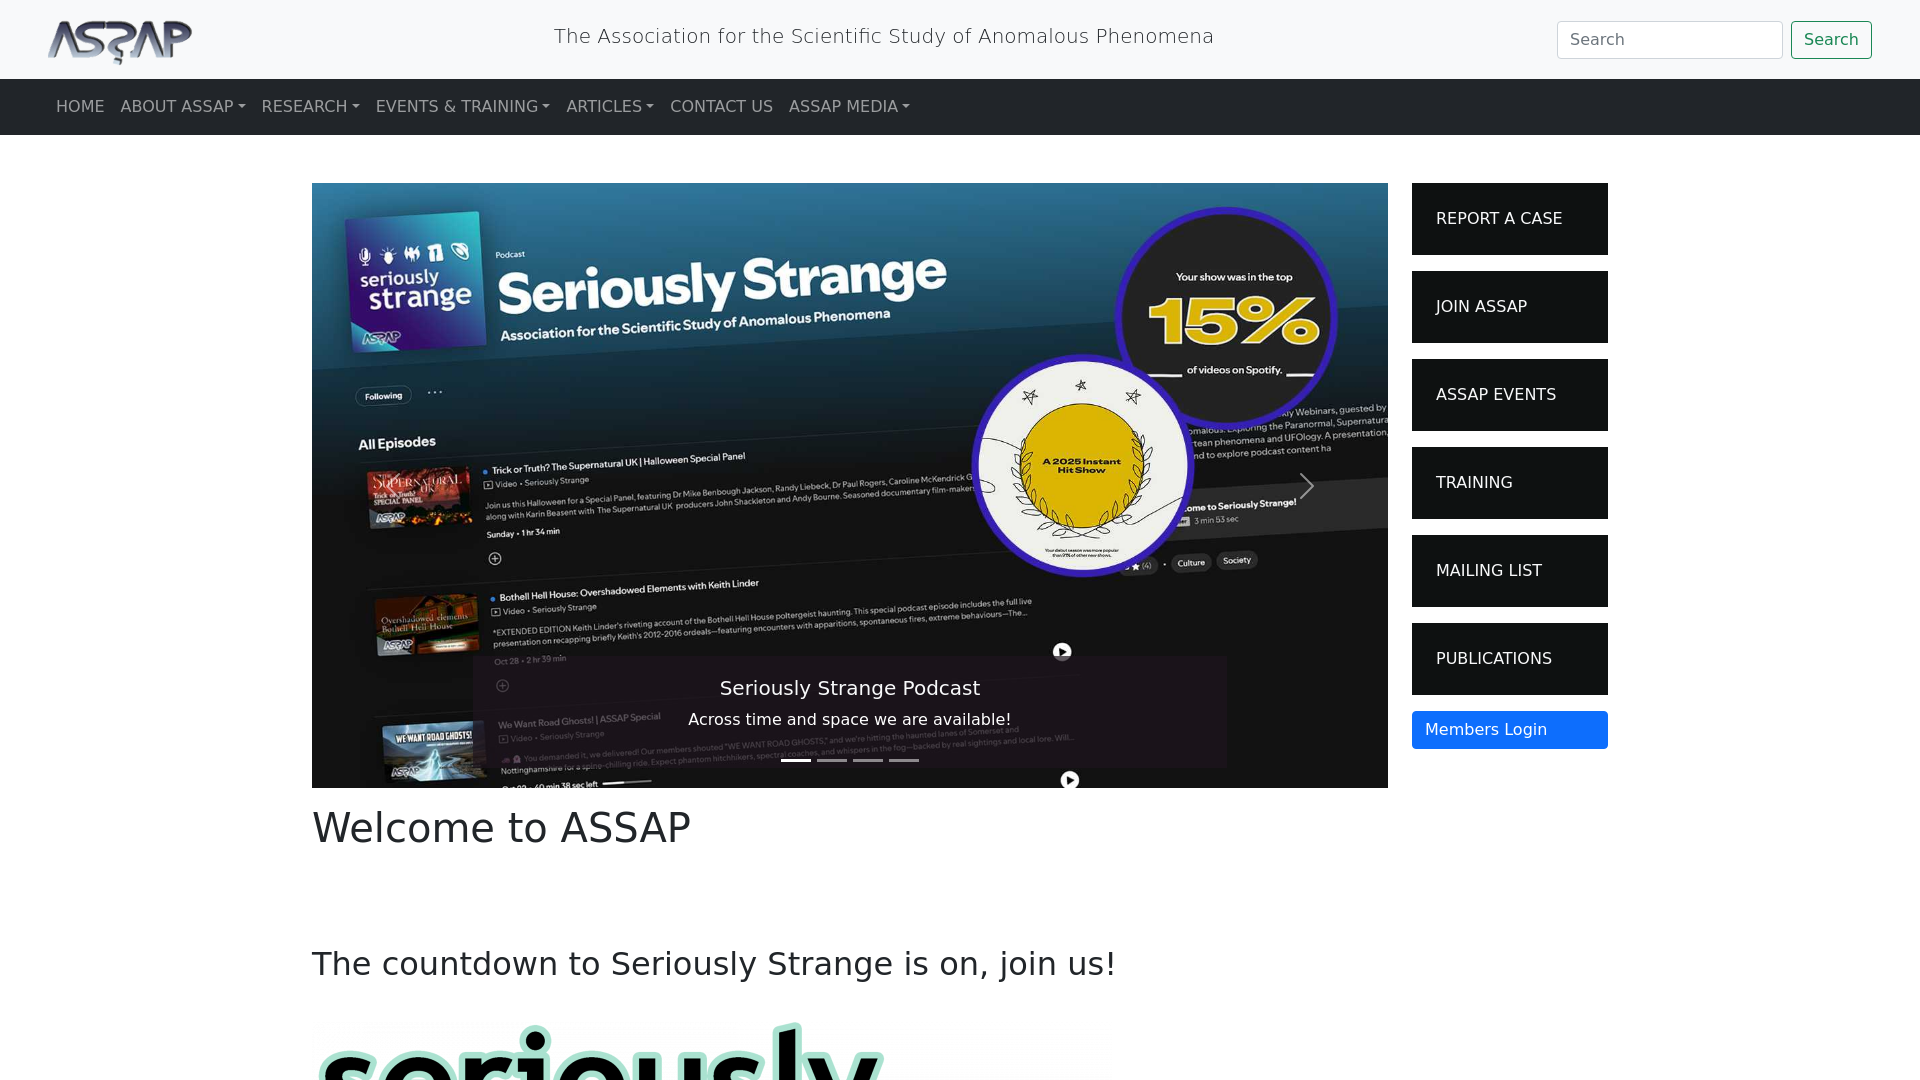Open the RESEARCH dropdown menu
This screenshot has width=1920, height=1080.
311,107
